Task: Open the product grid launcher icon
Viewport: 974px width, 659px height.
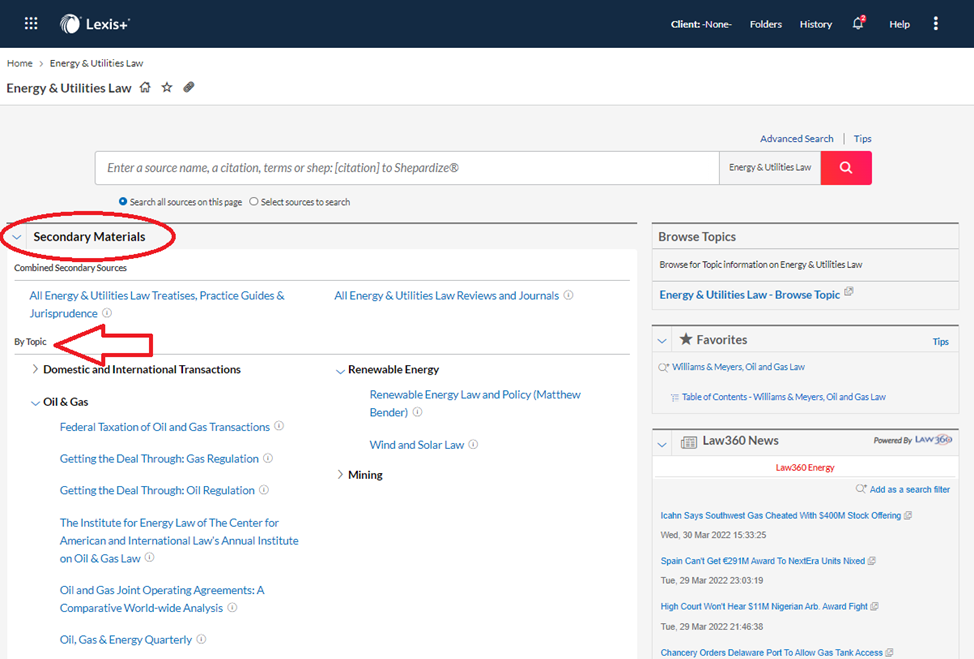Action: (30, 24)
